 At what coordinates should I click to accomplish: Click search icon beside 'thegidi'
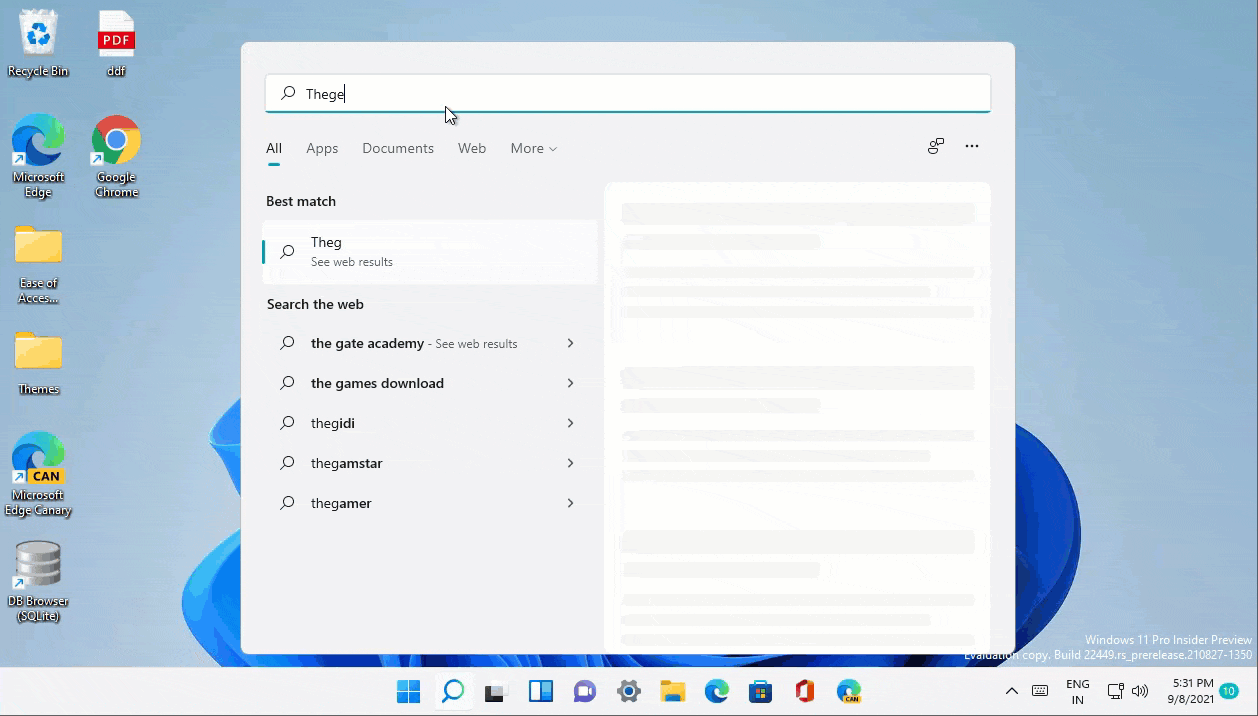click(x=288, y=423)
